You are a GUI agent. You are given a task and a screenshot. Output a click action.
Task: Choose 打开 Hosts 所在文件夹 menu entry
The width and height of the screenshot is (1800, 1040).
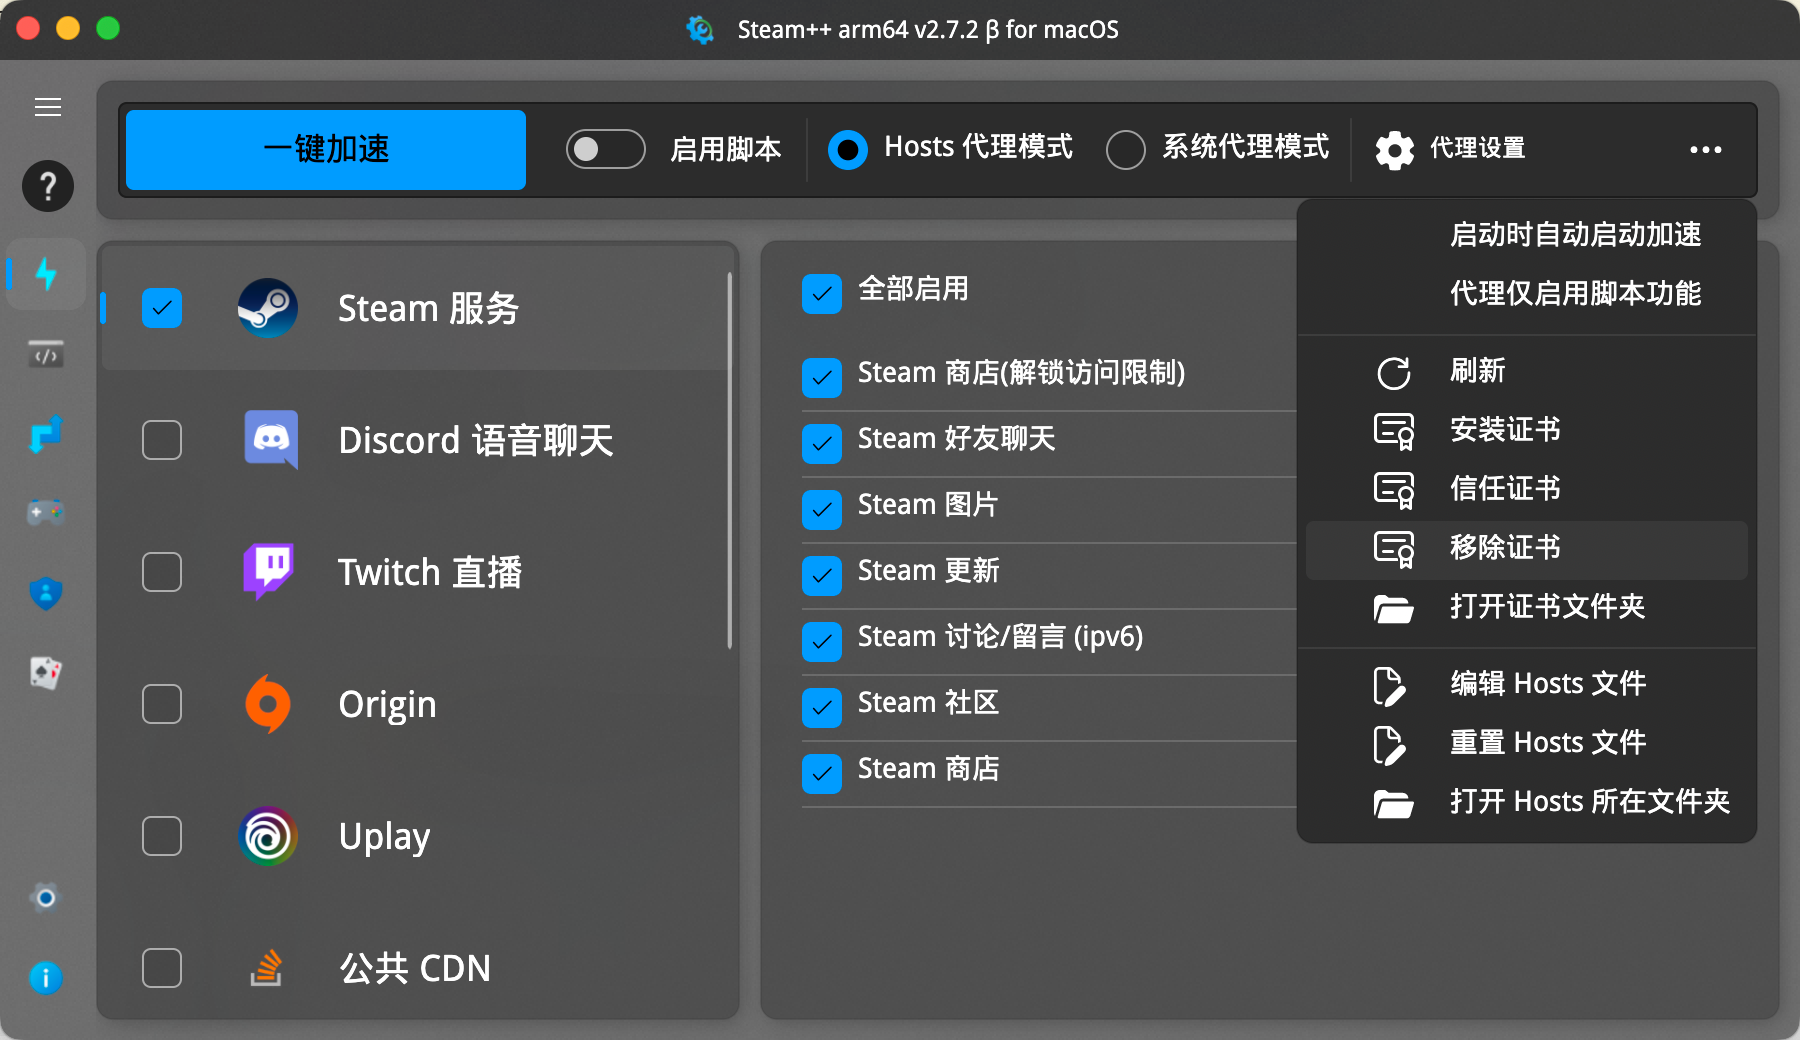(x=1526, y=803)
